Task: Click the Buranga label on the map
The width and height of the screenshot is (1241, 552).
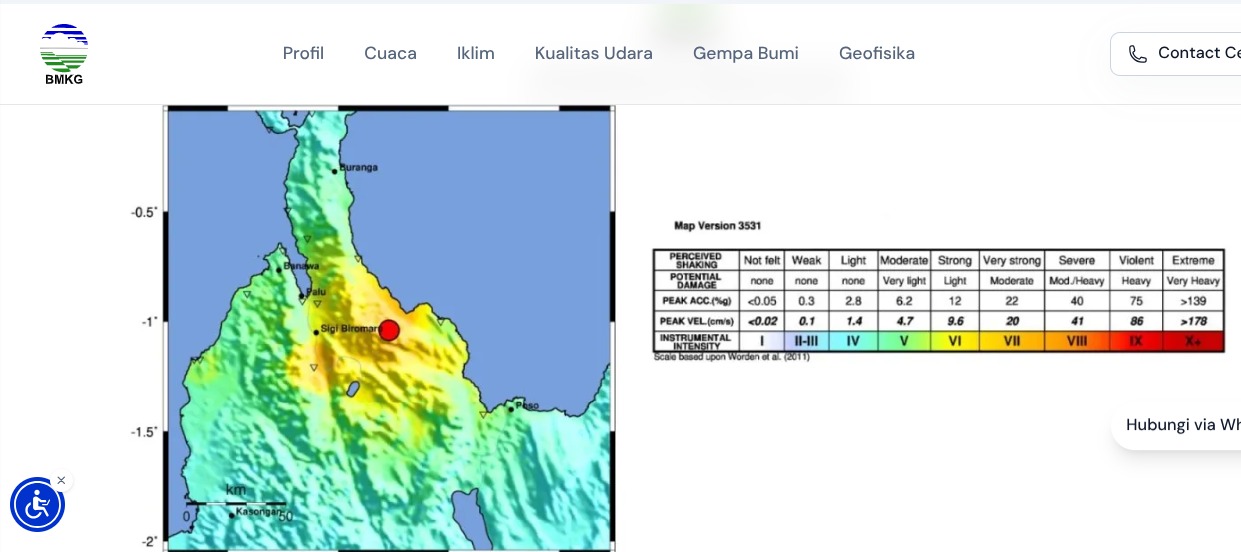Action: pyautogui.click(x=359, y=167)
